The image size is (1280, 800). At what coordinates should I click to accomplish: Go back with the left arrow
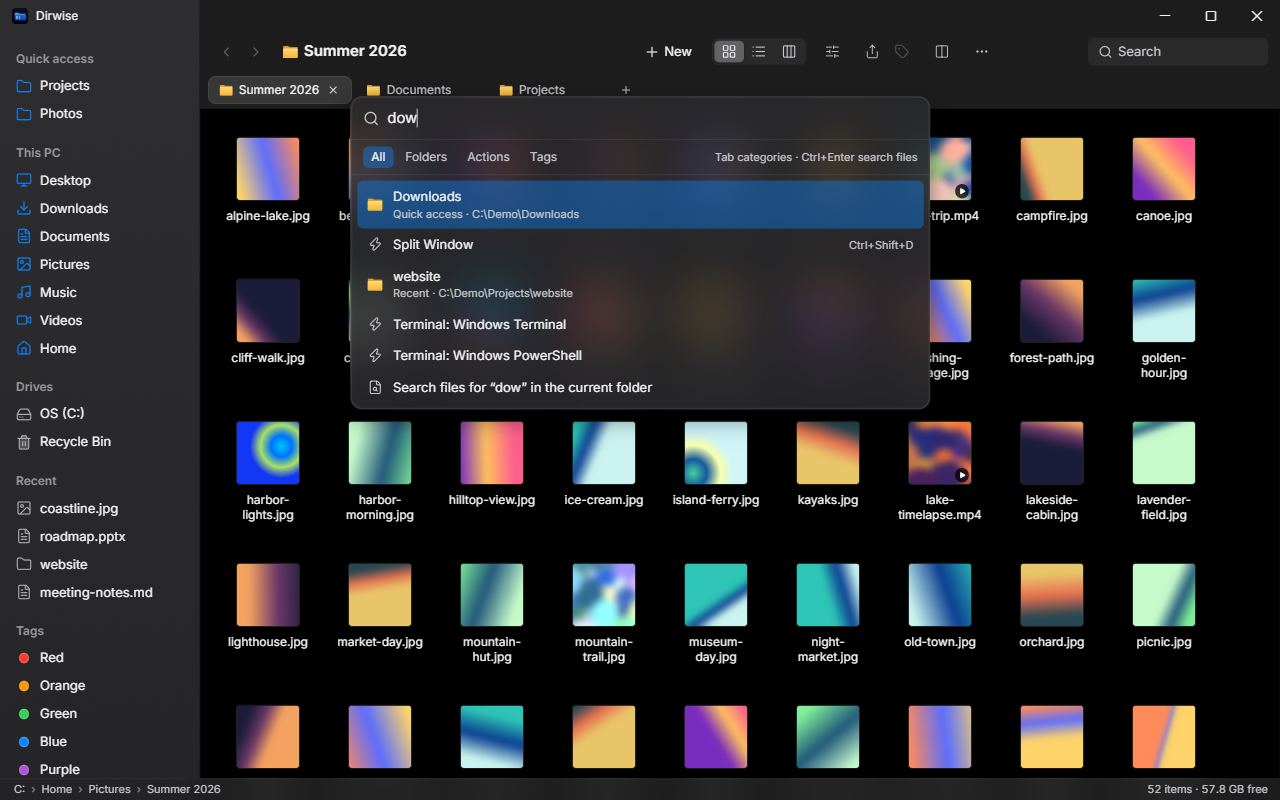[x=227, y=52]
